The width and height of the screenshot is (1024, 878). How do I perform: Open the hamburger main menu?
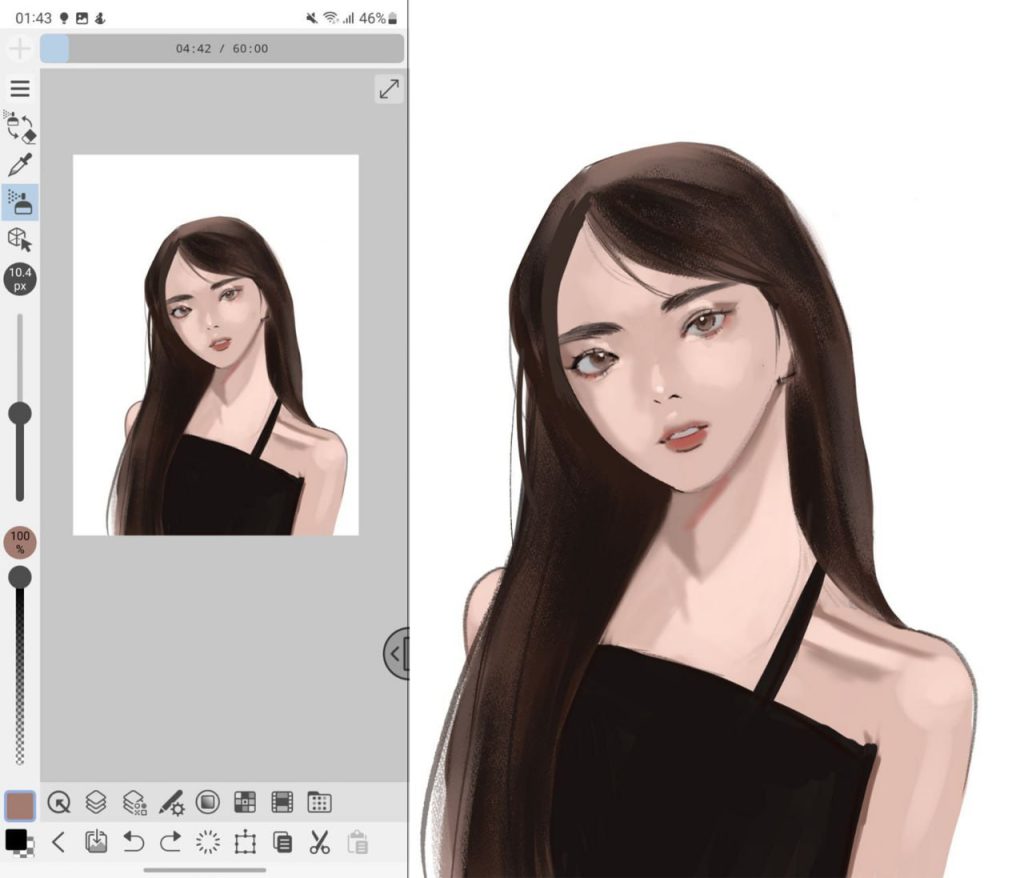coord(20,88)
